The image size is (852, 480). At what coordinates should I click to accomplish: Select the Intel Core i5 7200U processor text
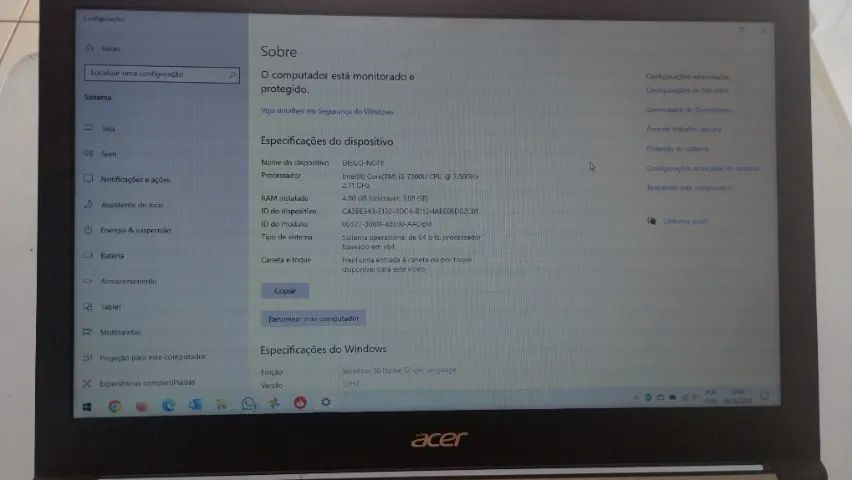tap(410, 181)
